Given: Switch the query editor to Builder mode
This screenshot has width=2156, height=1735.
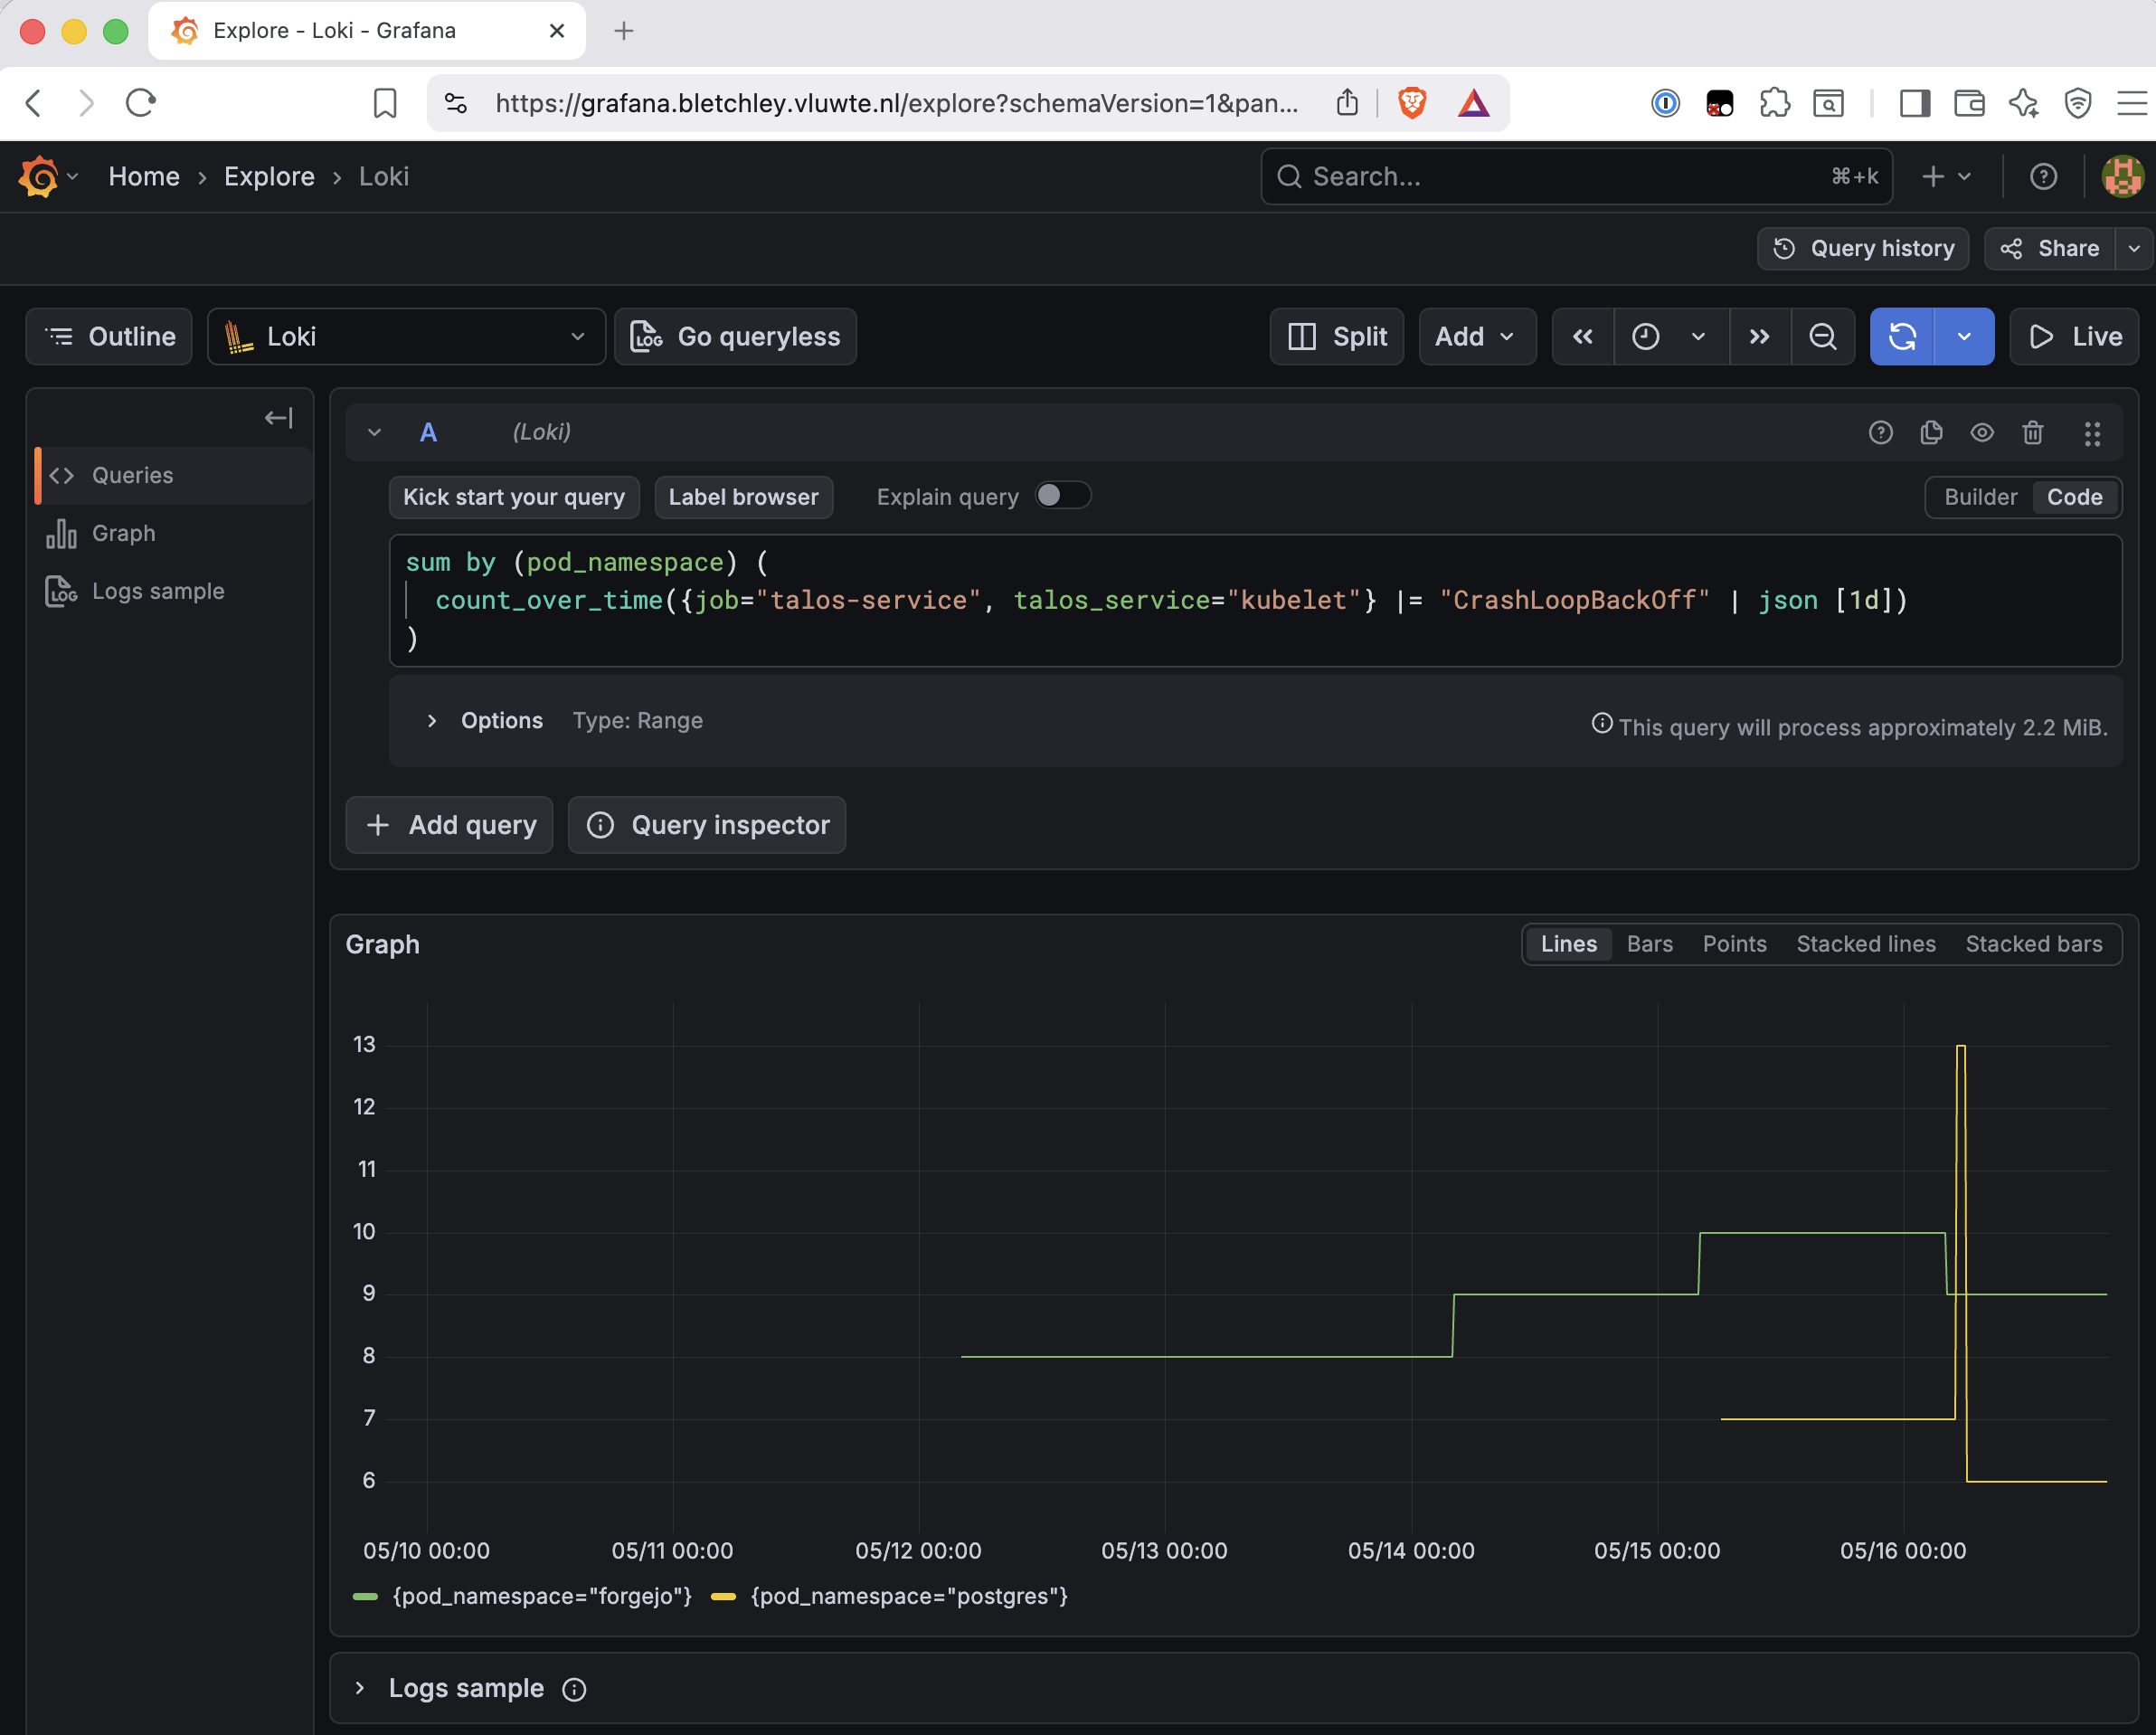Looking at the screenshot, I should coord(1980,497).
